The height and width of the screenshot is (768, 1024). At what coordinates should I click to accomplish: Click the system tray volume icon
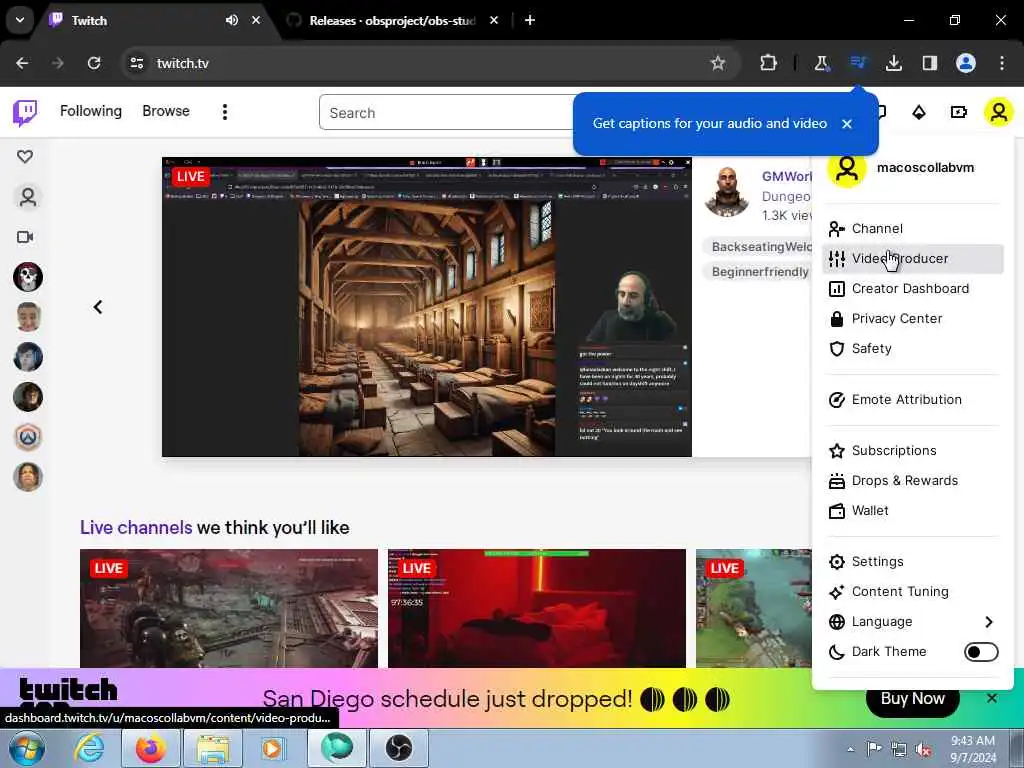point(923,749)
